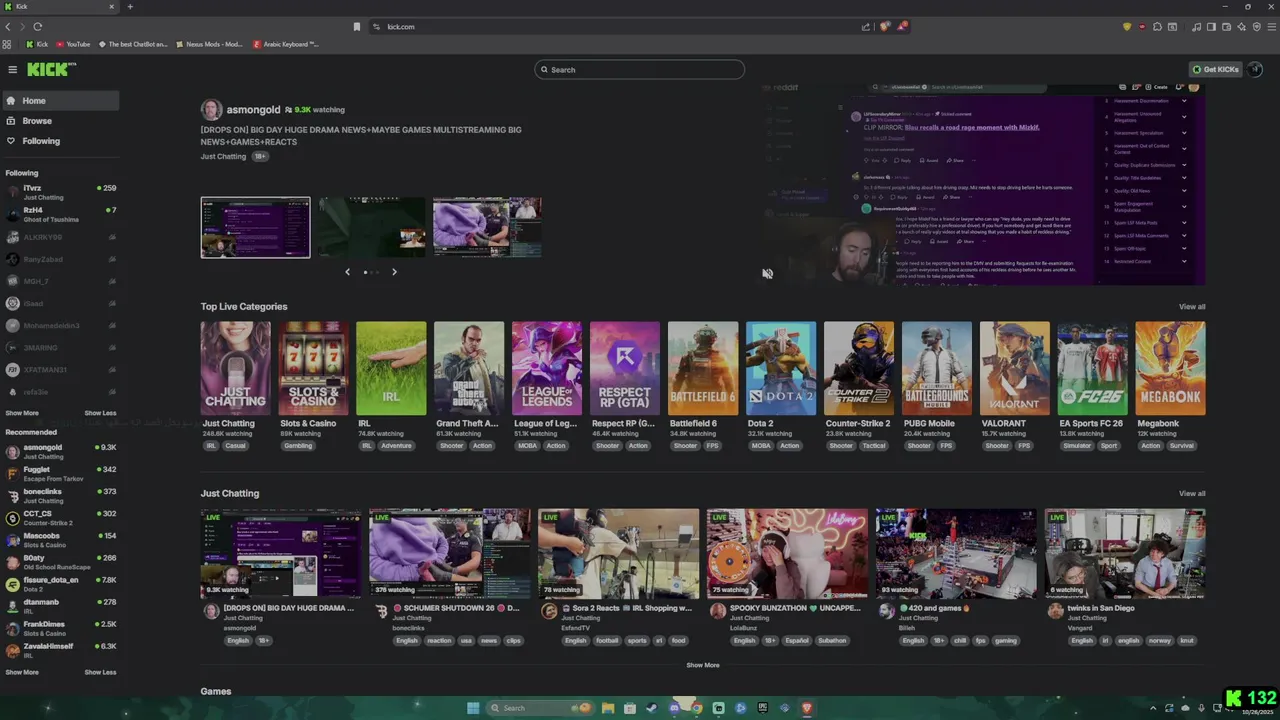Expand Recommended list with Show More

pos(22,672)
